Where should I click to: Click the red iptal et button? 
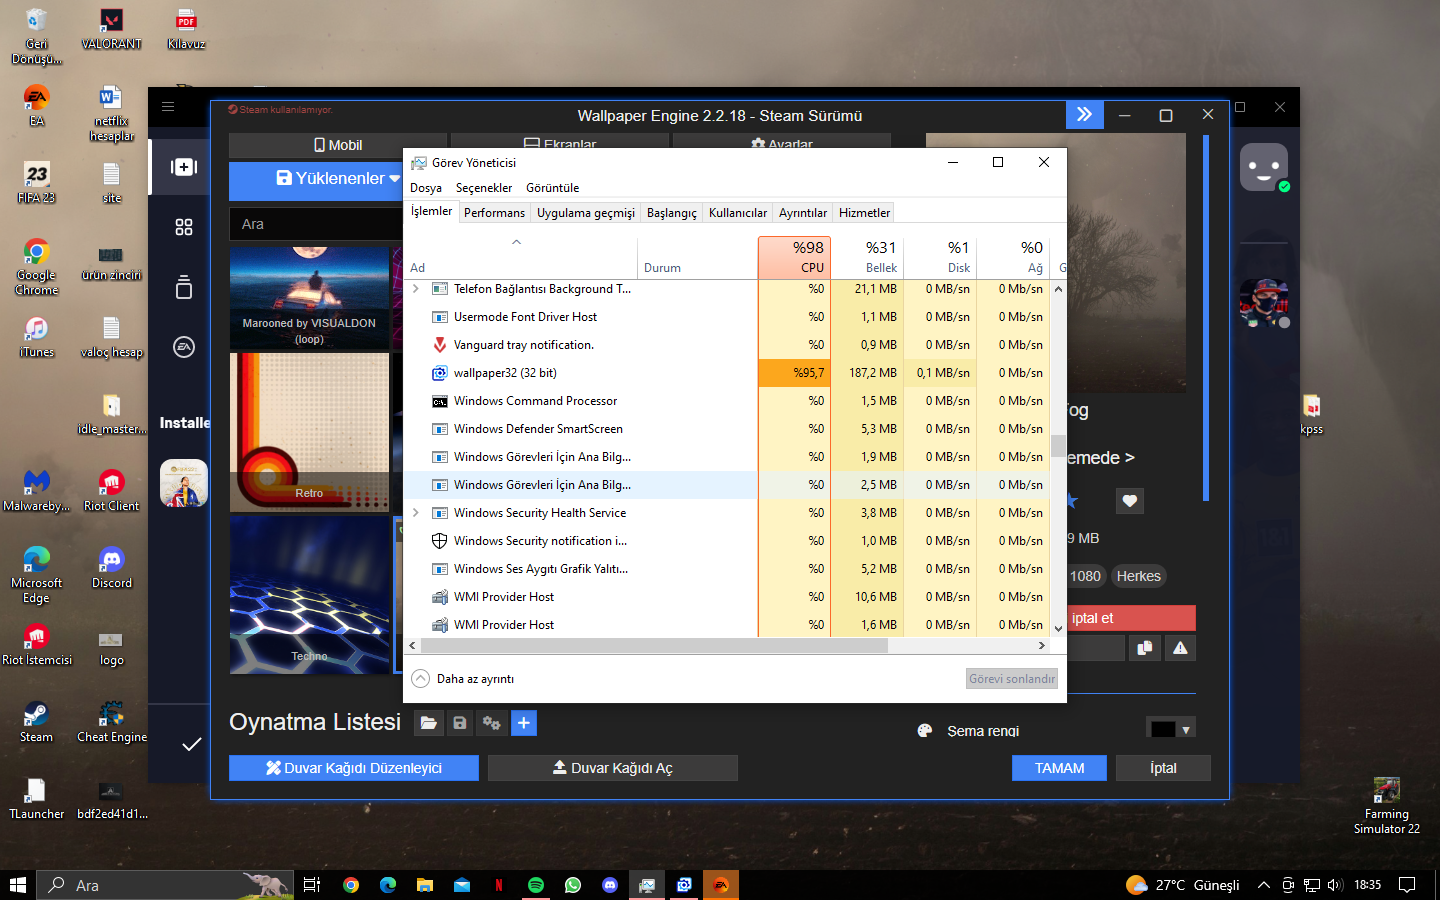(x=1131, y=618)
